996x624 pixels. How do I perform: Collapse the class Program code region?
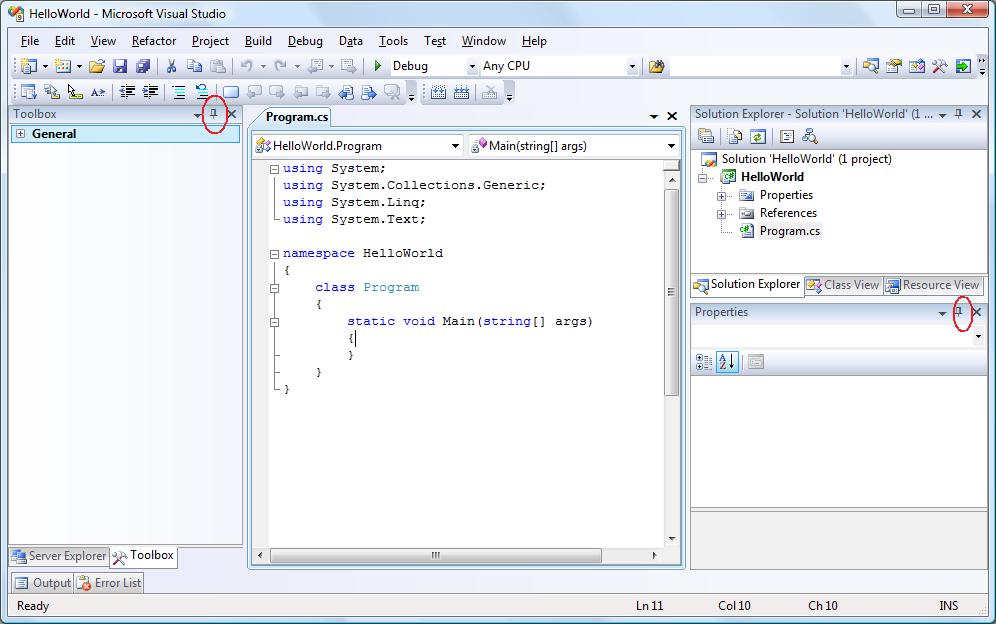274,288
